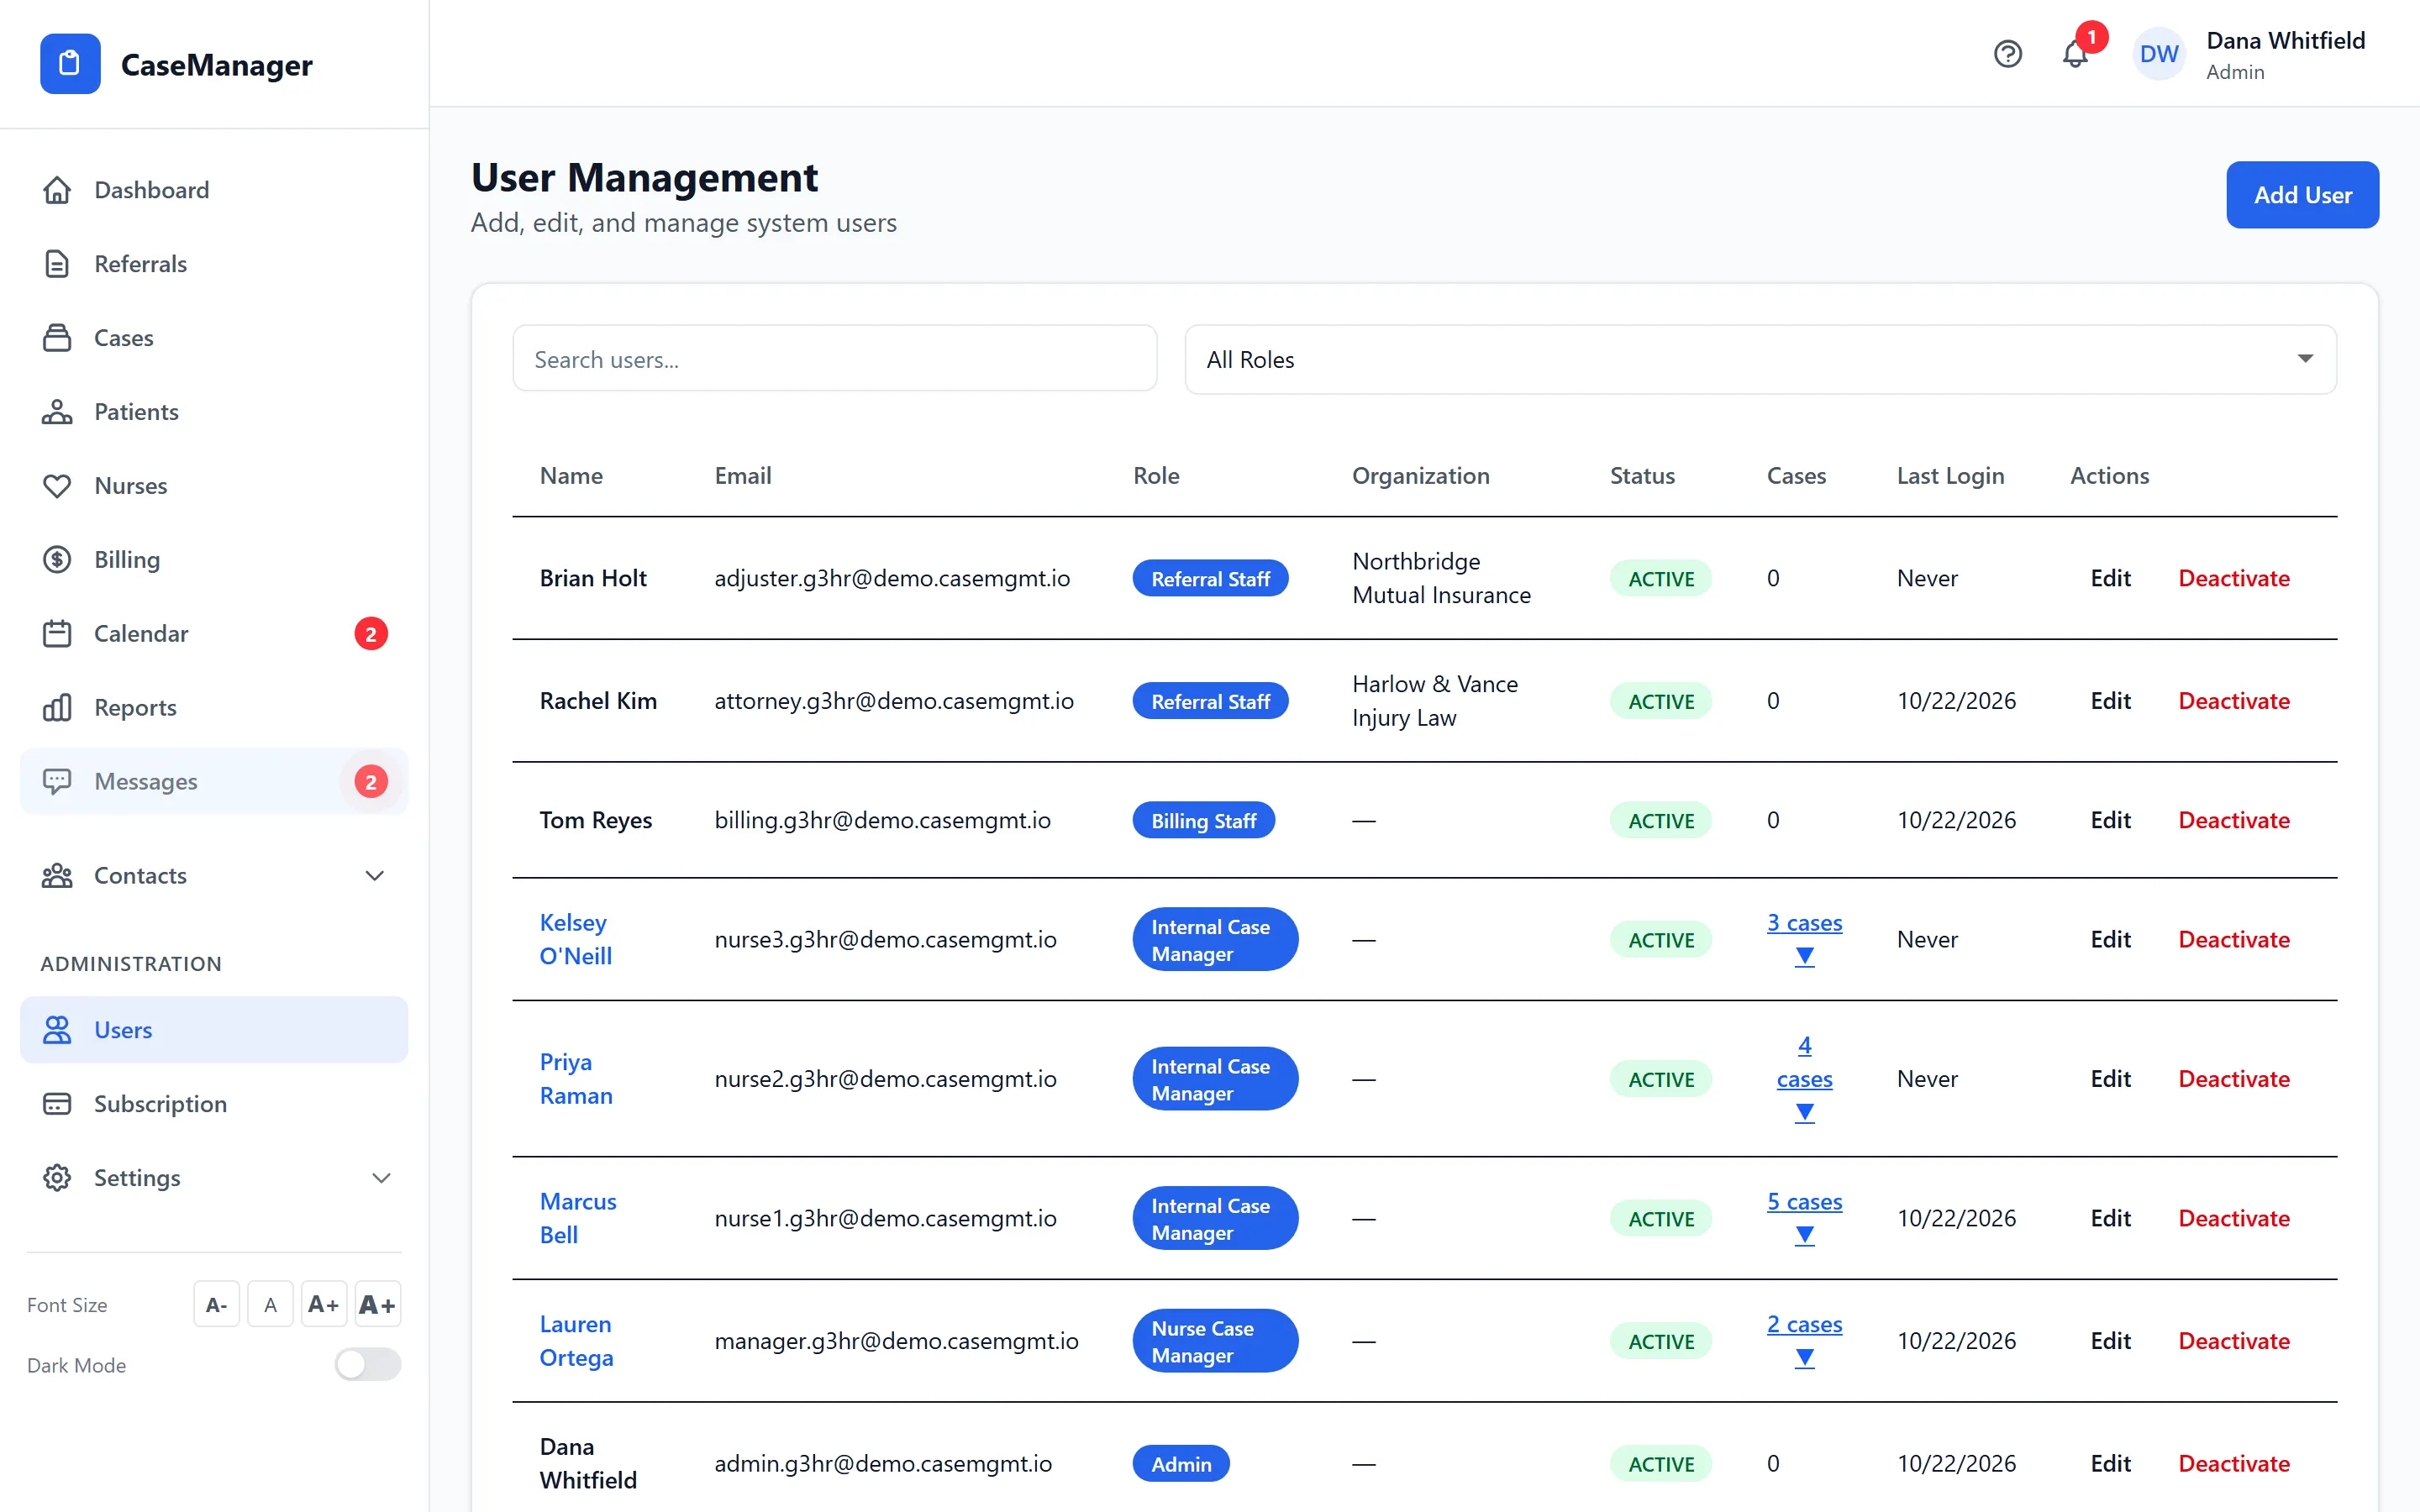Screen dimensions: 2420x1512
Task: Expand the Settings submenu chevron
Action: [381, 1178]
